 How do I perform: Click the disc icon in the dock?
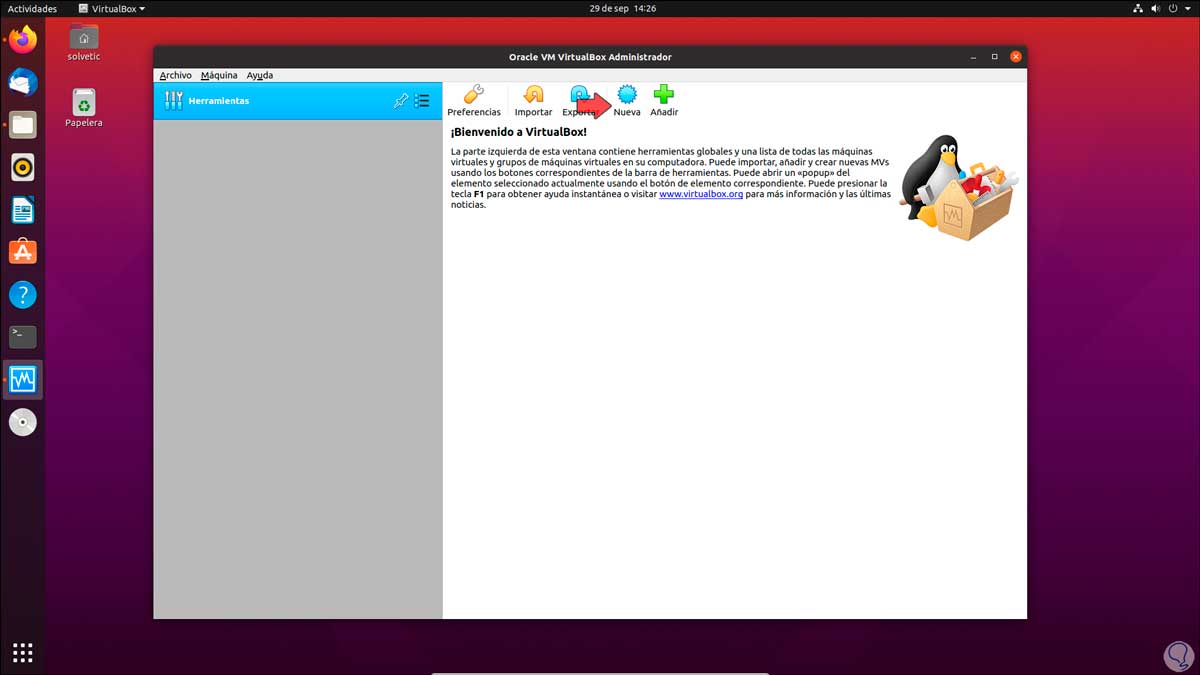click(x=23, y=422)
